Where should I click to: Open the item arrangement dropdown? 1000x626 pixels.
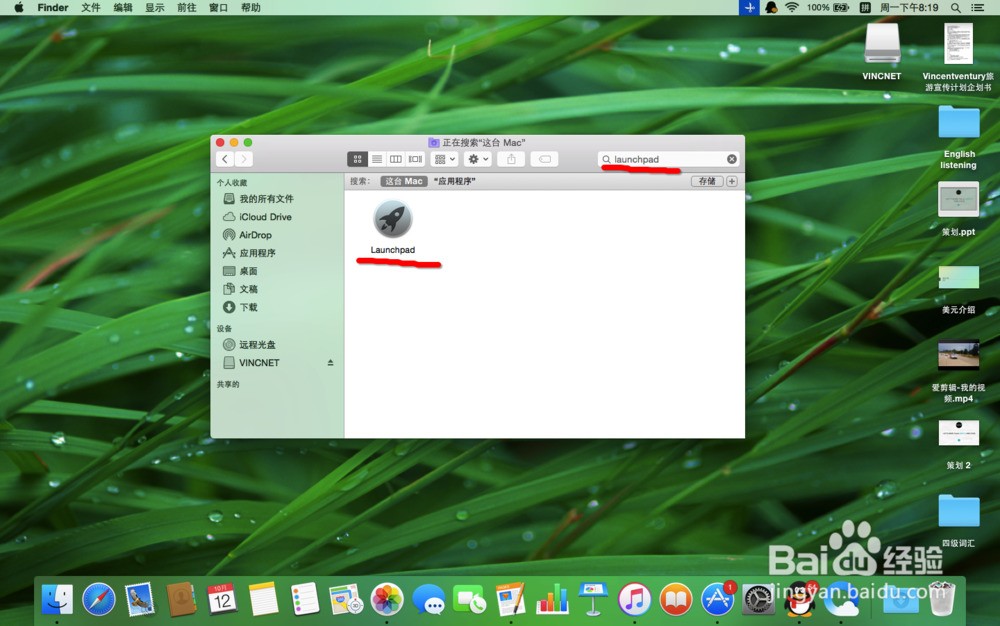445,159
